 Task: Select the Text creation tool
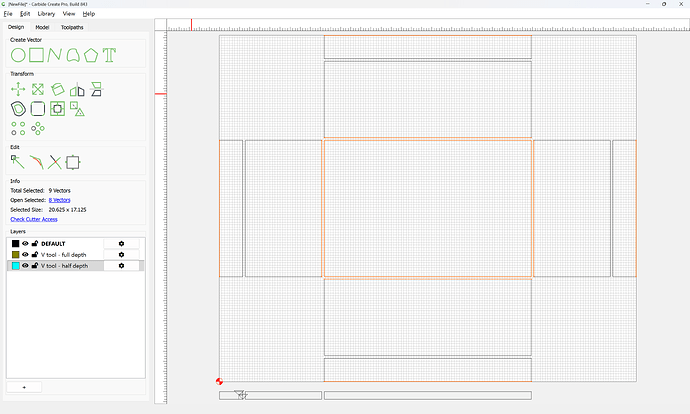point(109,55)
